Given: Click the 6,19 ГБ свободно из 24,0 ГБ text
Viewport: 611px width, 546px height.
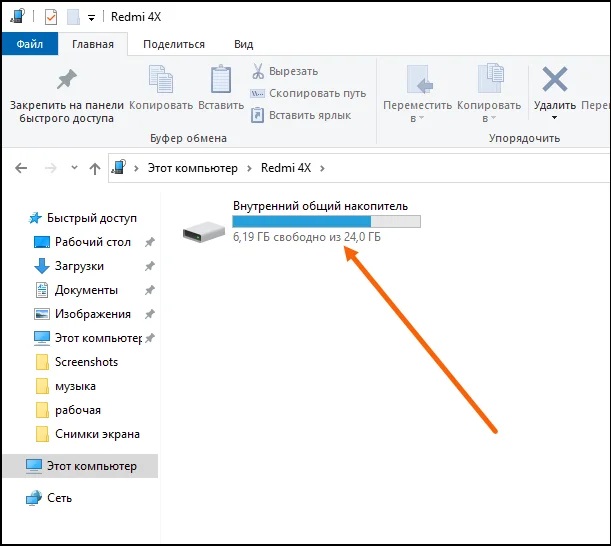Looking at the screenshot, I should pos(307,237).
